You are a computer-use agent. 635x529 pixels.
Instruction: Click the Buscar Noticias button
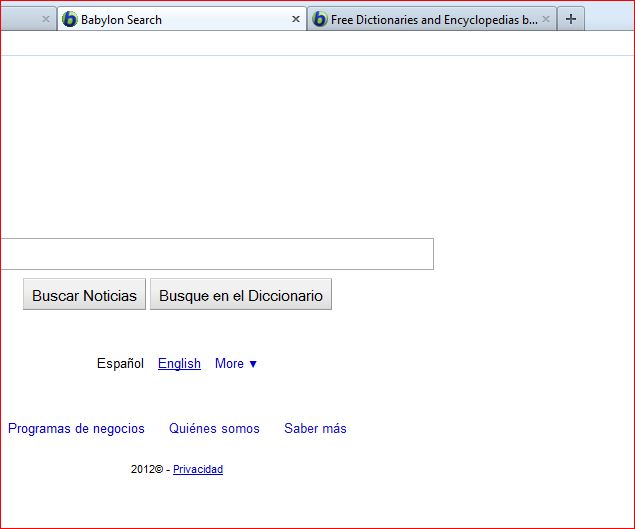click(84, 294)
